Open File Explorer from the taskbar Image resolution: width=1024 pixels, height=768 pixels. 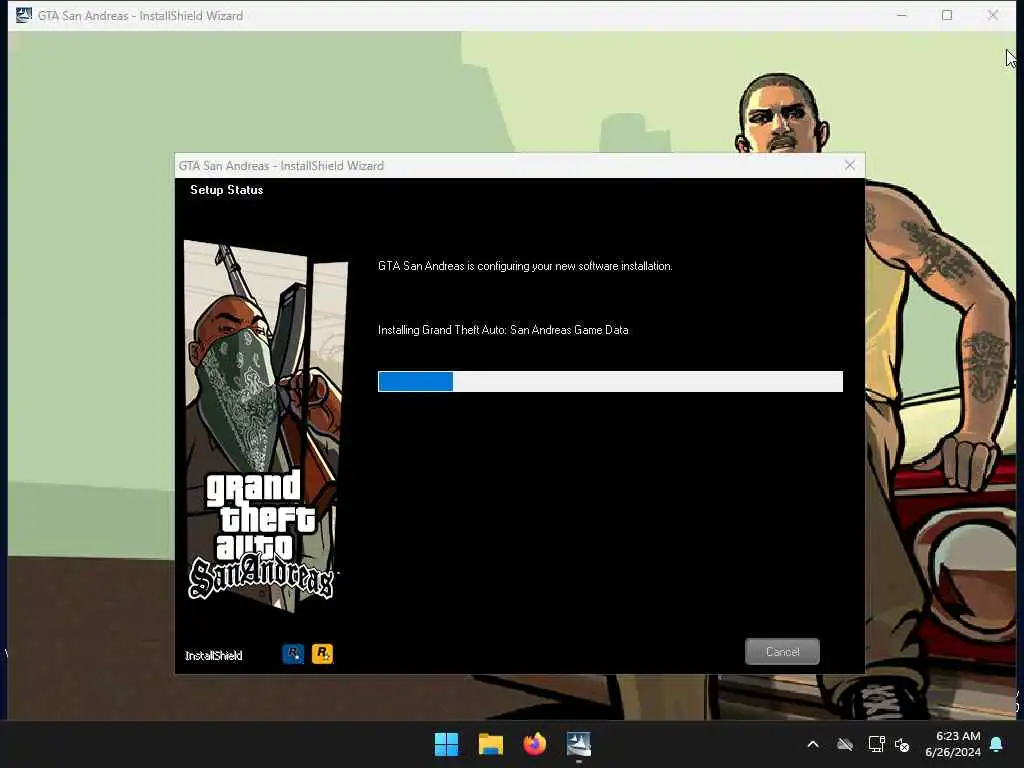pos(490,744)
